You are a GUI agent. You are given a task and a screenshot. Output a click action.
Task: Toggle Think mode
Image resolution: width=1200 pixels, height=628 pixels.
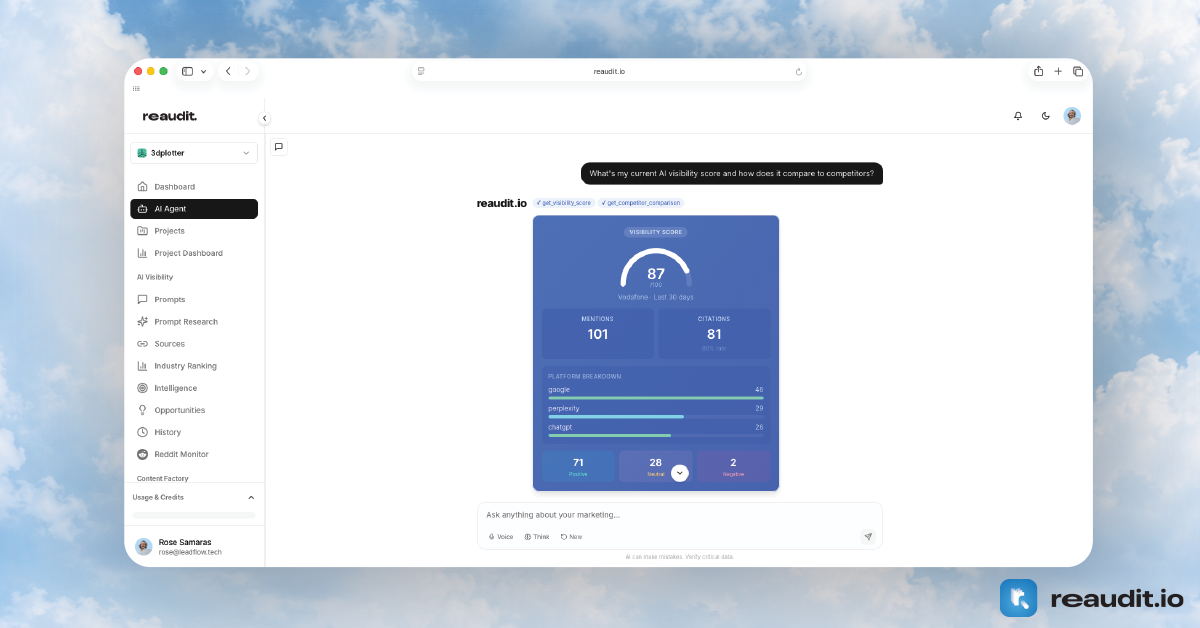537,537
